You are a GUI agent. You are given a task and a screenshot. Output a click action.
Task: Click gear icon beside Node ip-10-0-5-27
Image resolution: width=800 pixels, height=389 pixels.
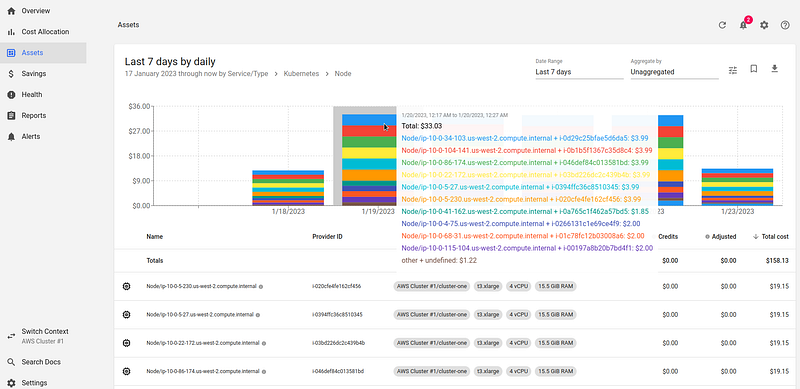pyautogui.click(x=127, y=314)
